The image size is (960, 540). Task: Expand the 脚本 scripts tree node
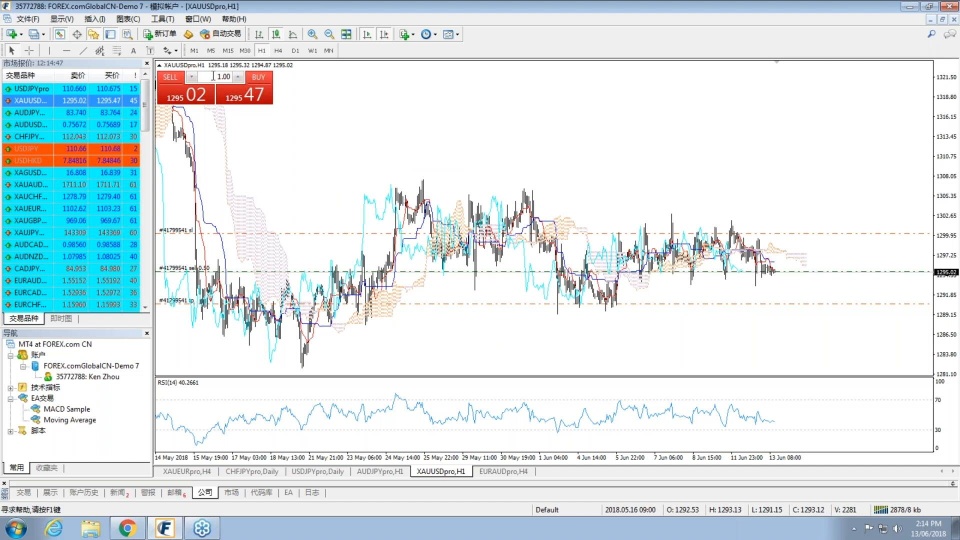pyautogui.click(x=10, y=431)
